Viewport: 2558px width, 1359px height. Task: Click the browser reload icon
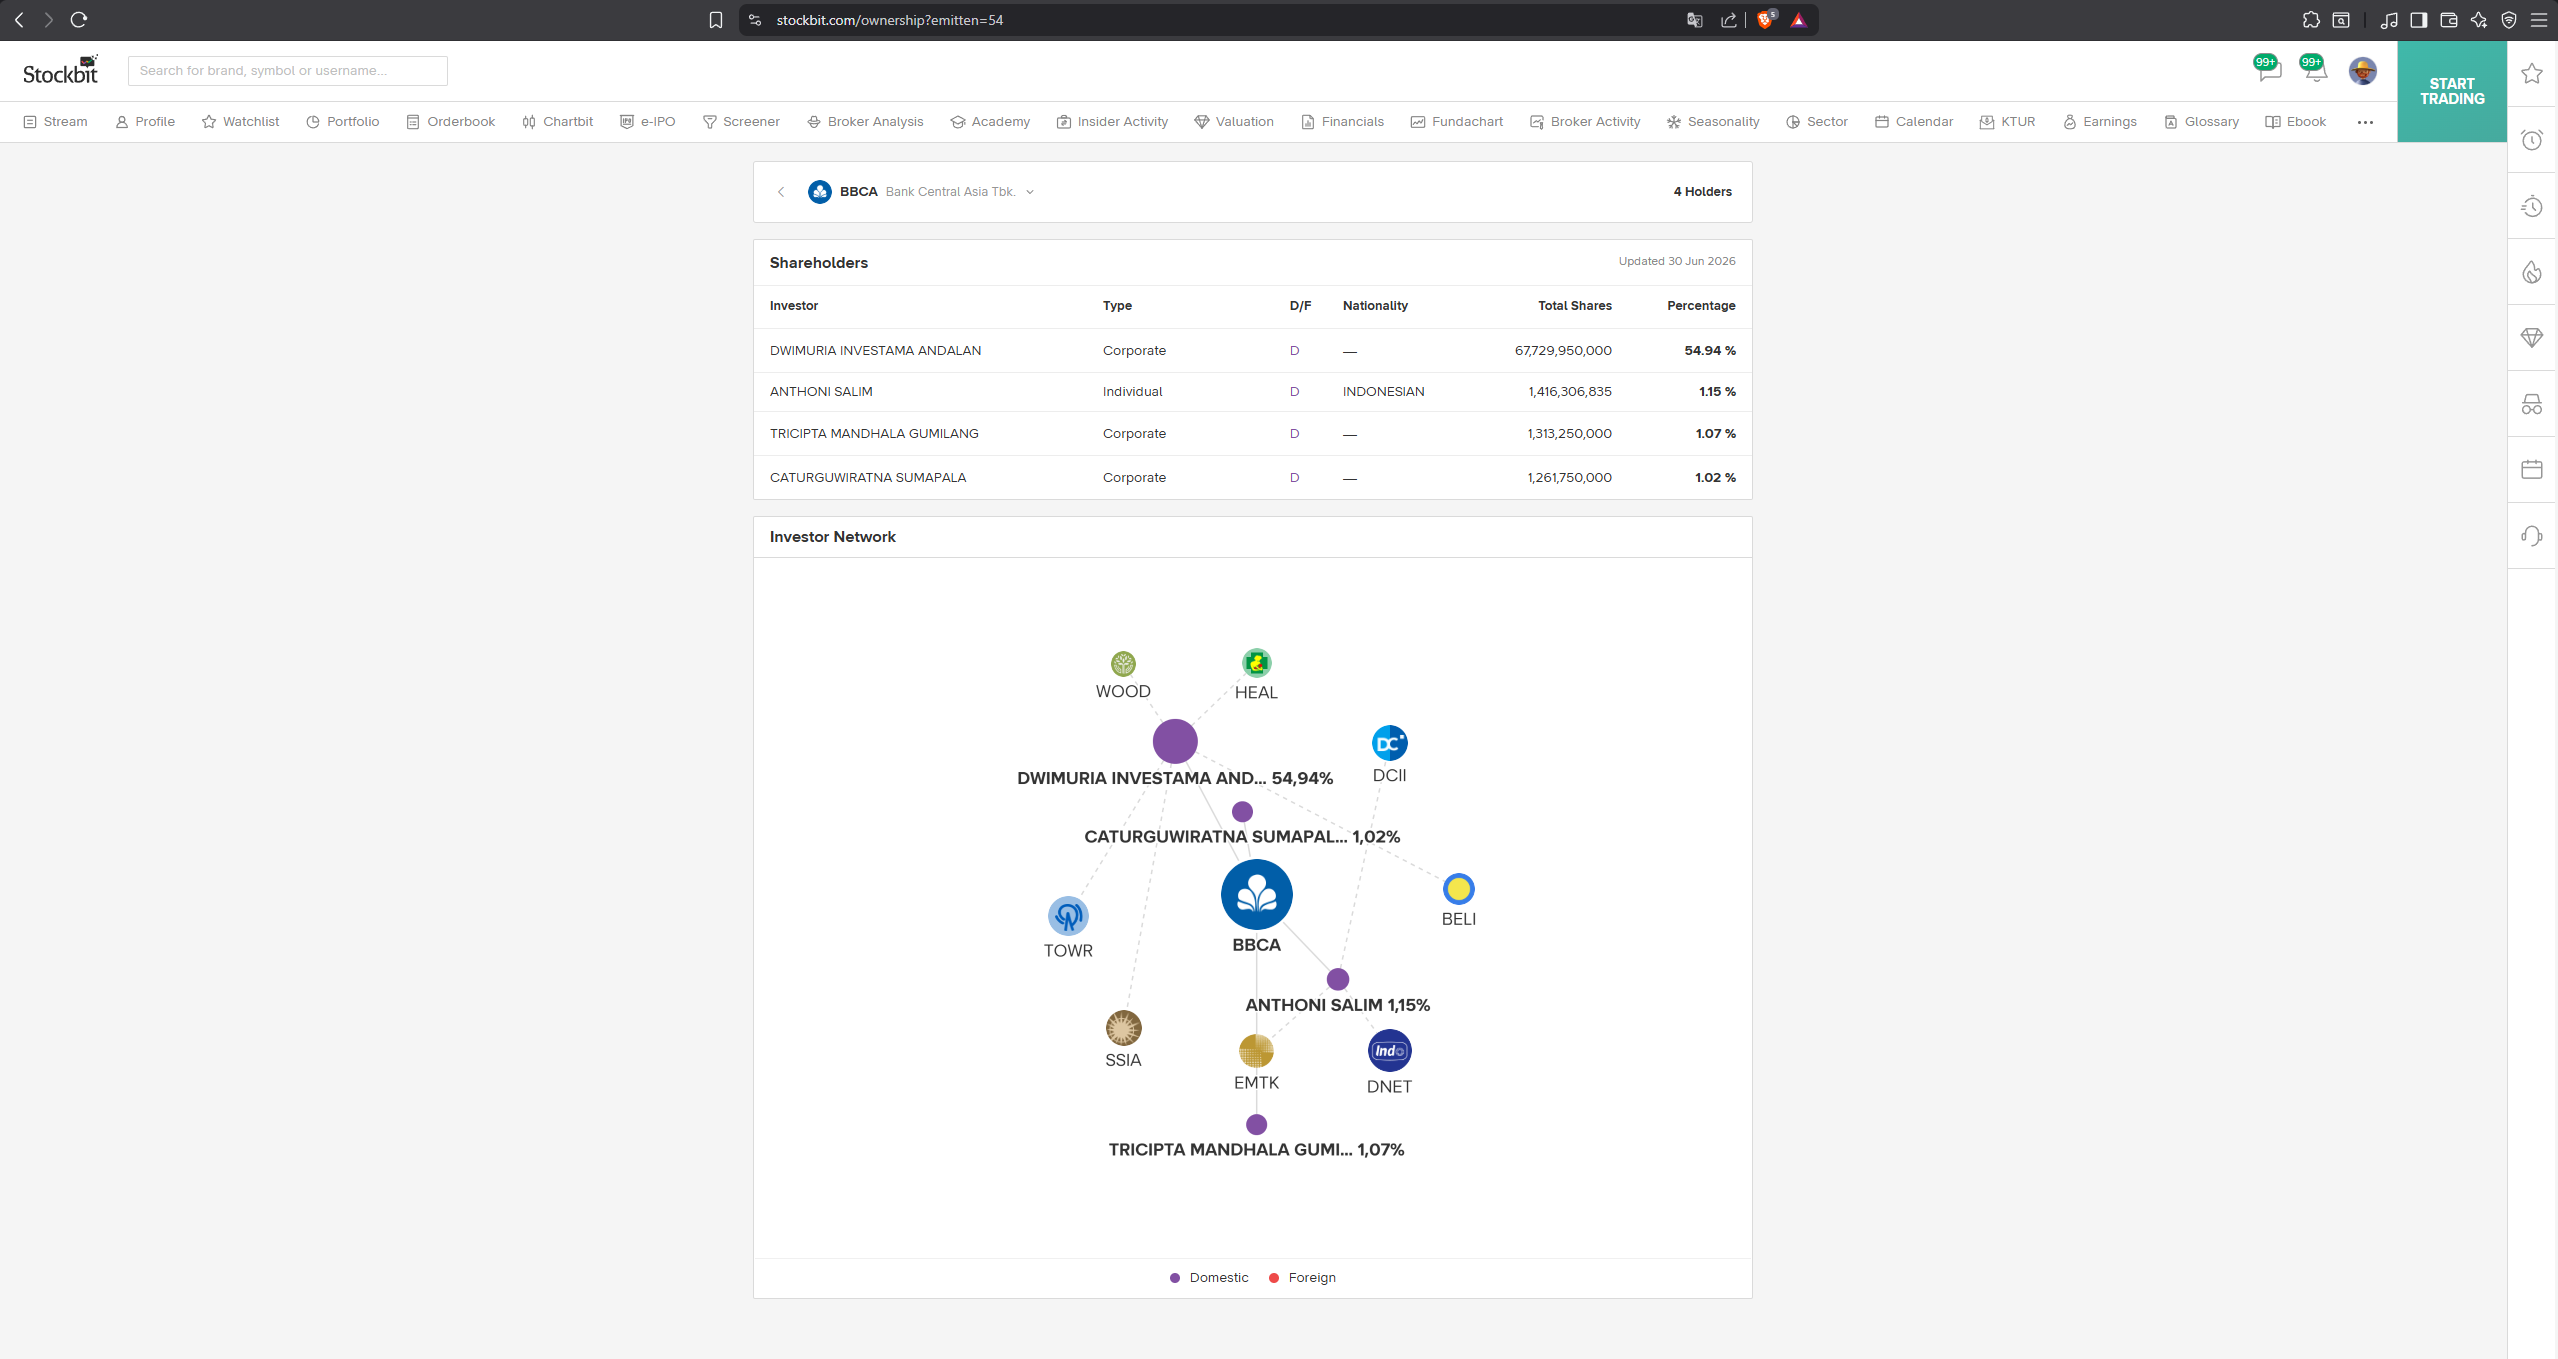[79, 19]
